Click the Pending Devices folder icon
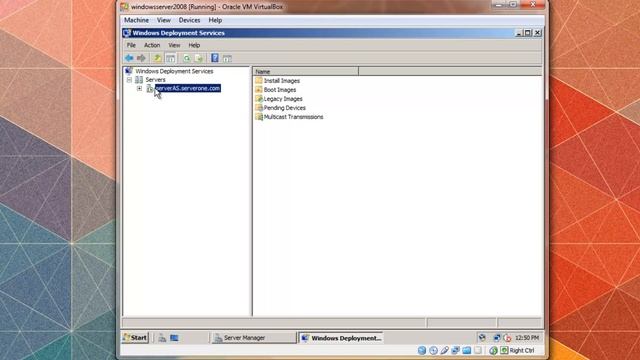This screenshot has height=360, width=640. pyautogui.click(x=259, y=108)
